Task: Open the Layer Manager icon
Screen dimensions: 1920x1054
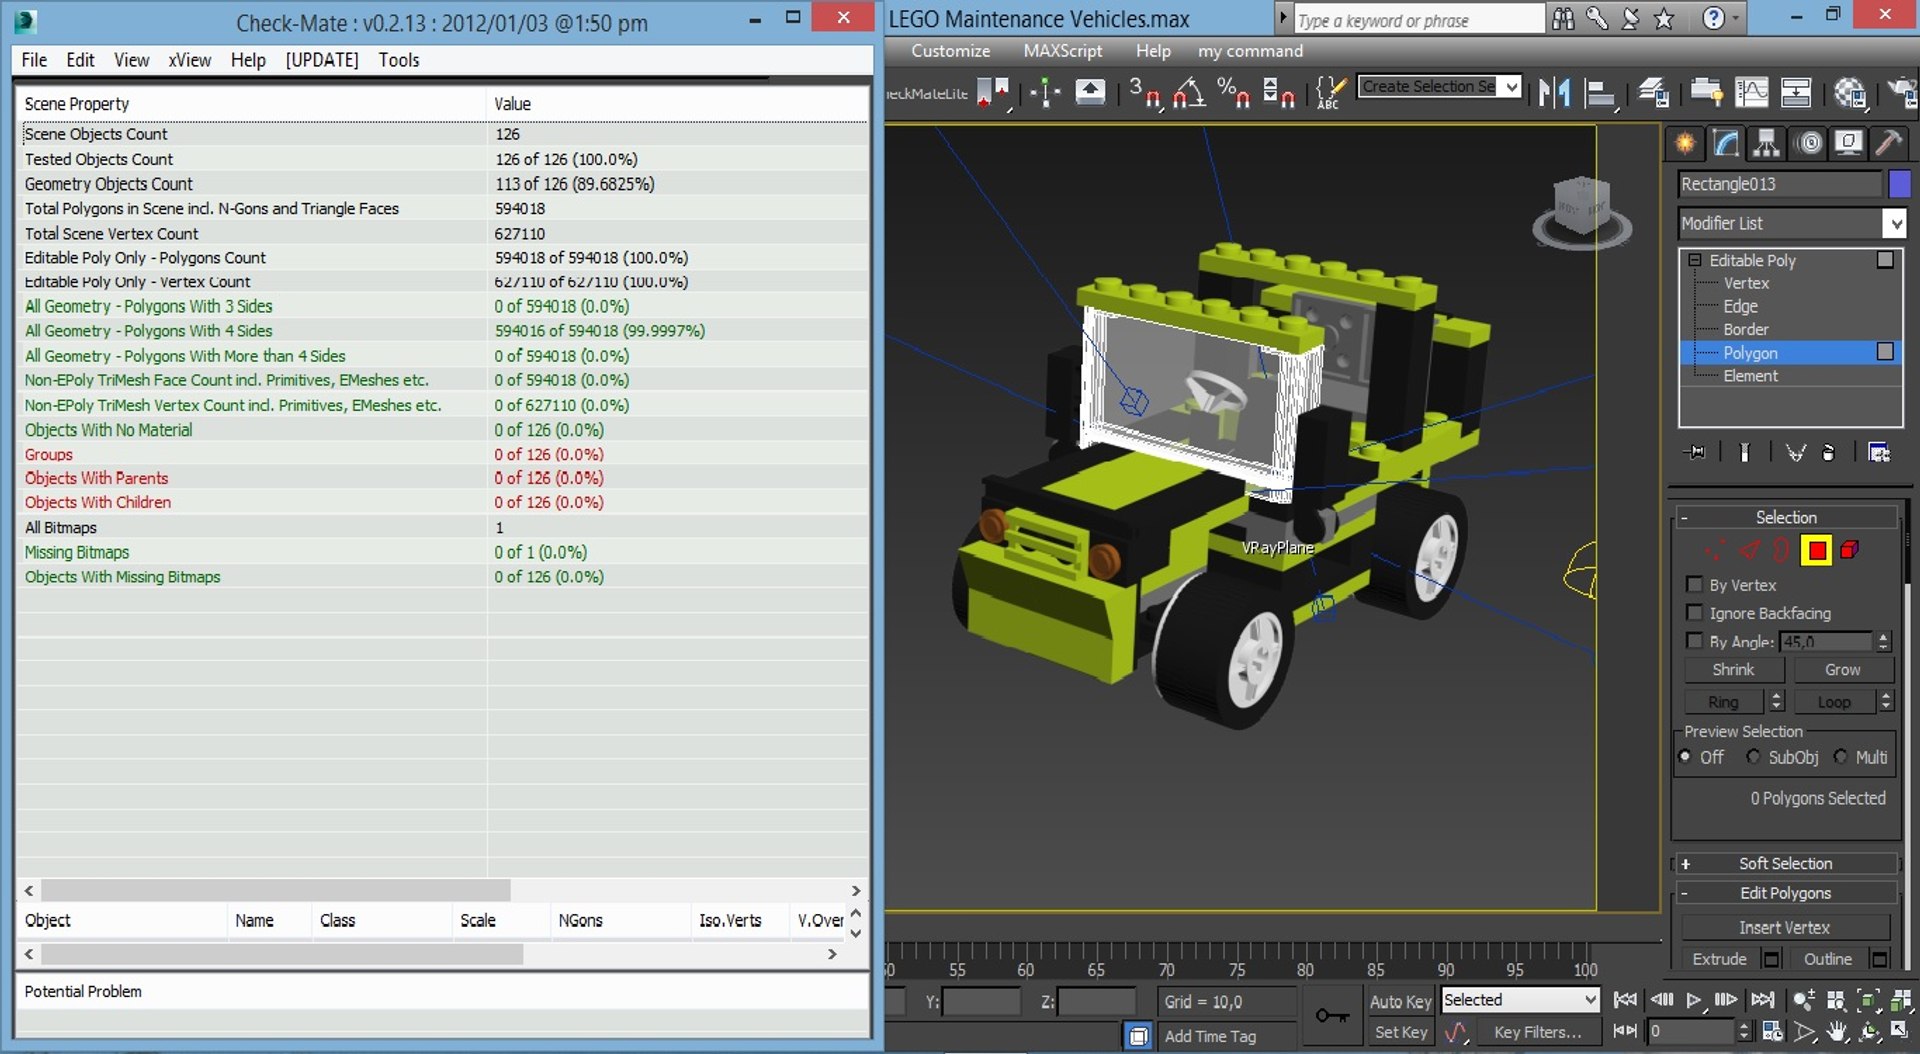Action: point(1653,93)
